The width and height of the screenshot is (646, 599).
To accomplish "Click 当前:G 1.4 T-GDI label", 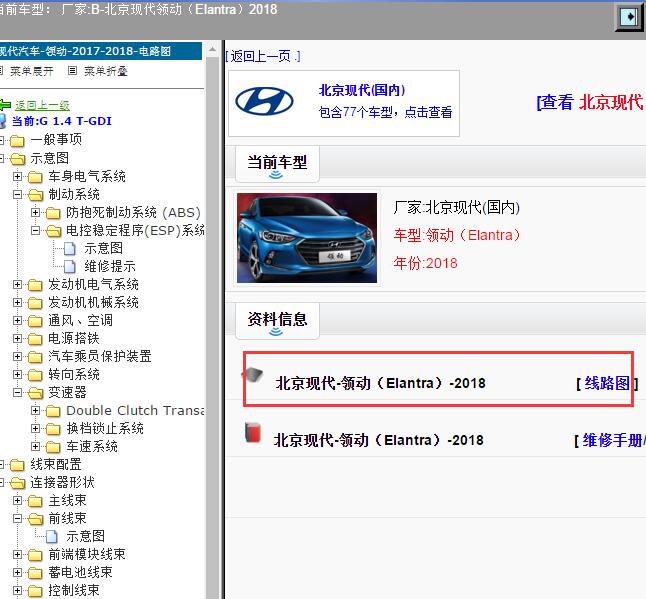I will [x=62, y=121].
